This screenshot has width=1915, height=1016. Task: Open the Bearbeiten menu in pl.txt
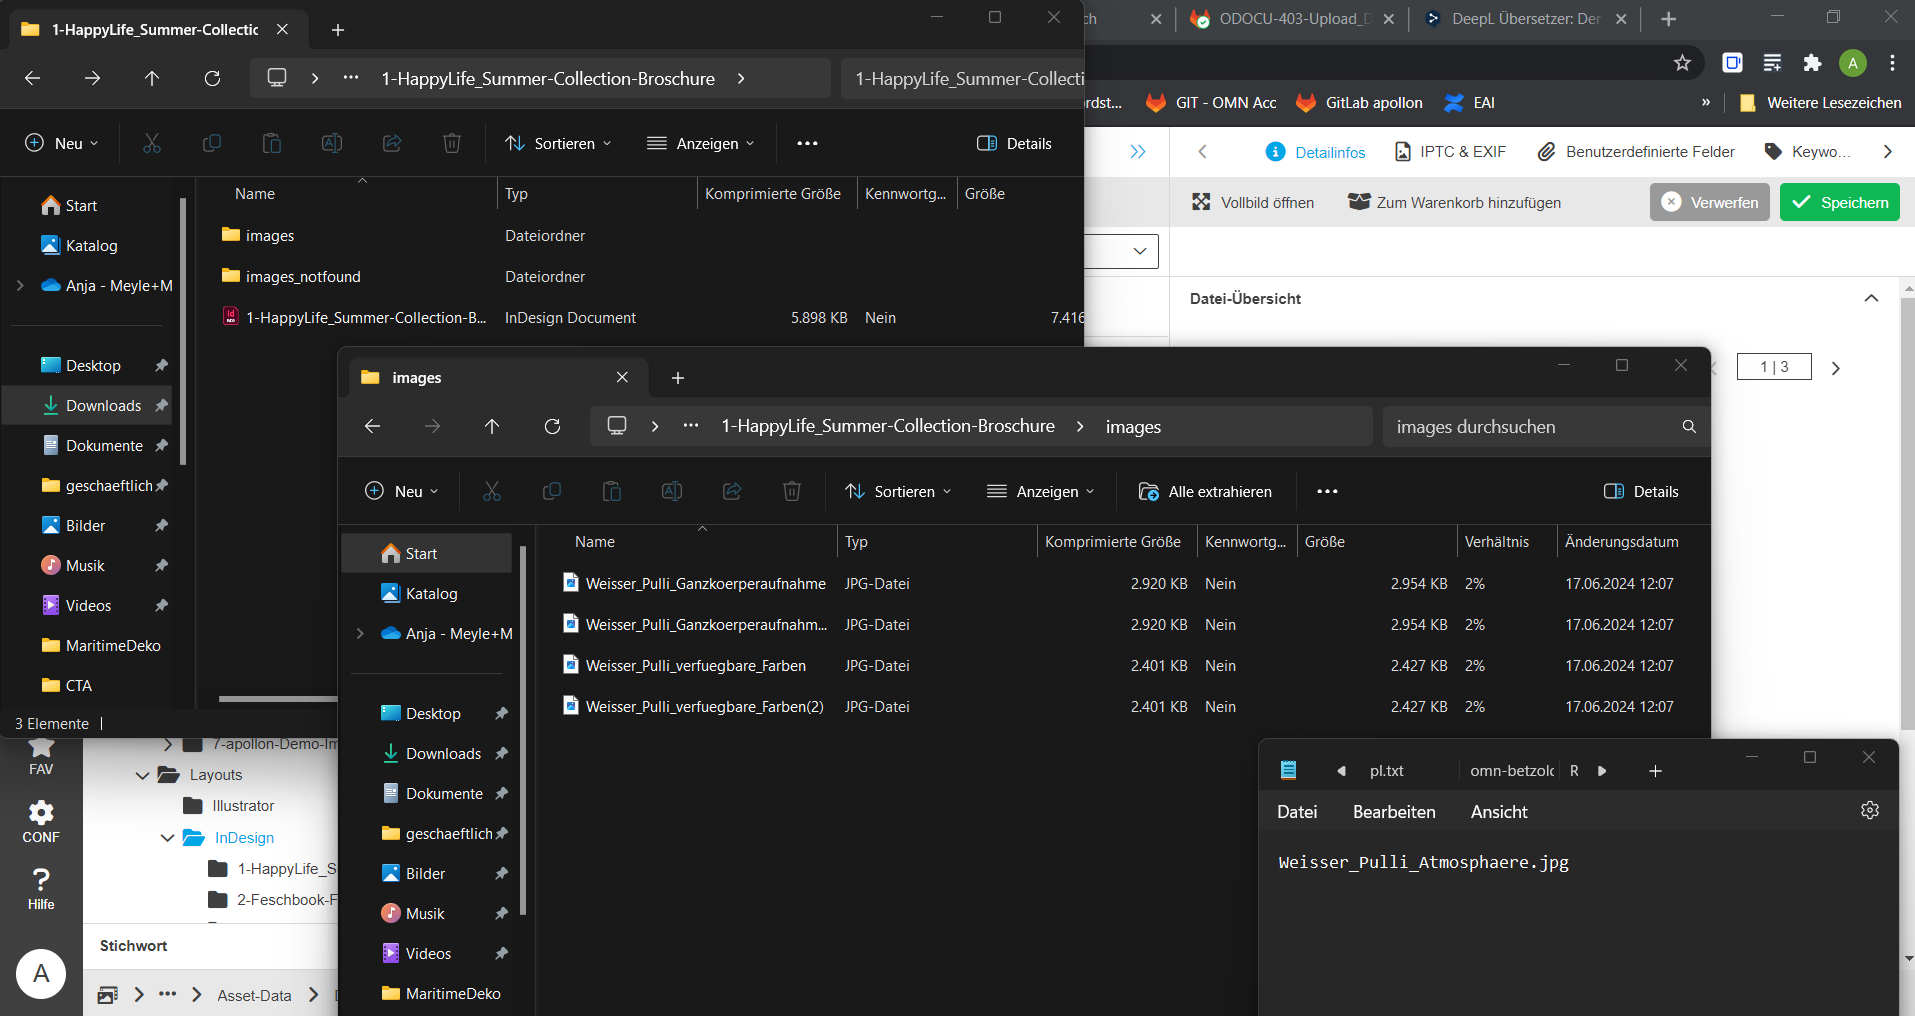[1393, 811]
